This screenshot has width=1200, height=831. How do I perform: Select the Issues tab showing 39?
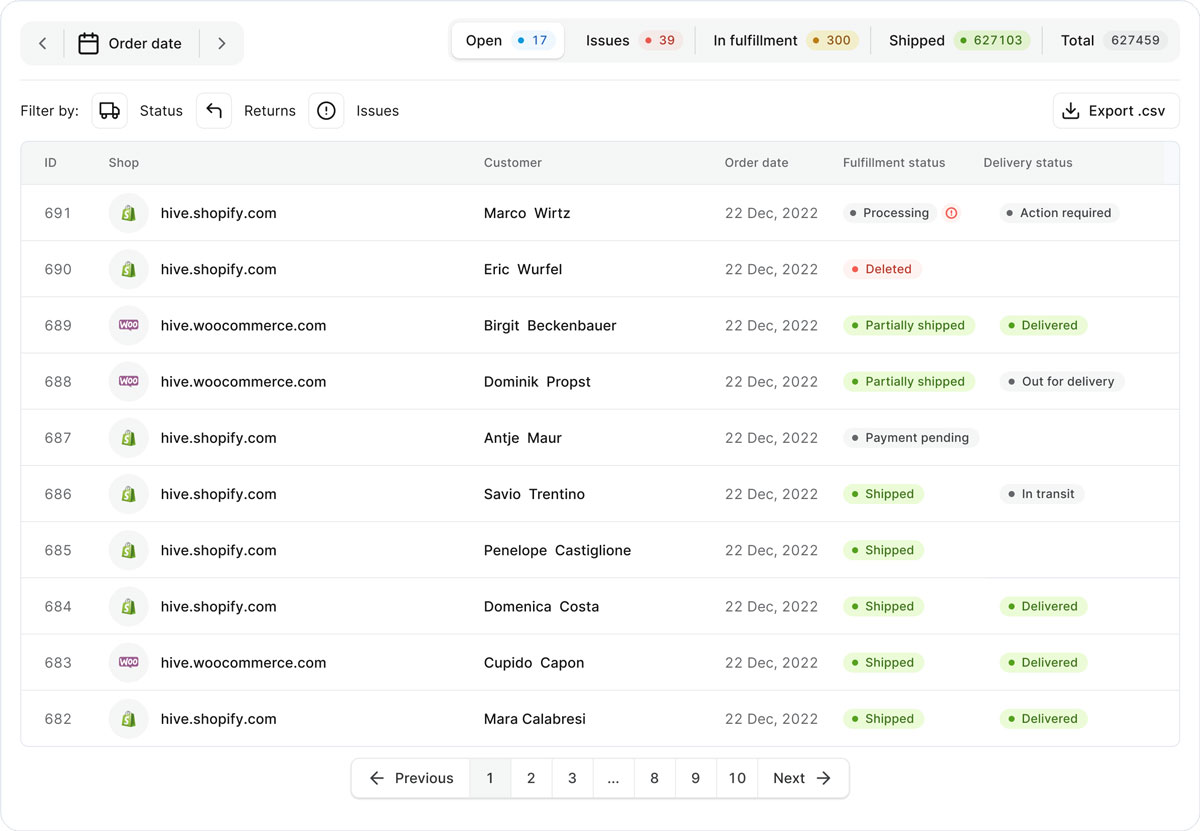point(630,41)
